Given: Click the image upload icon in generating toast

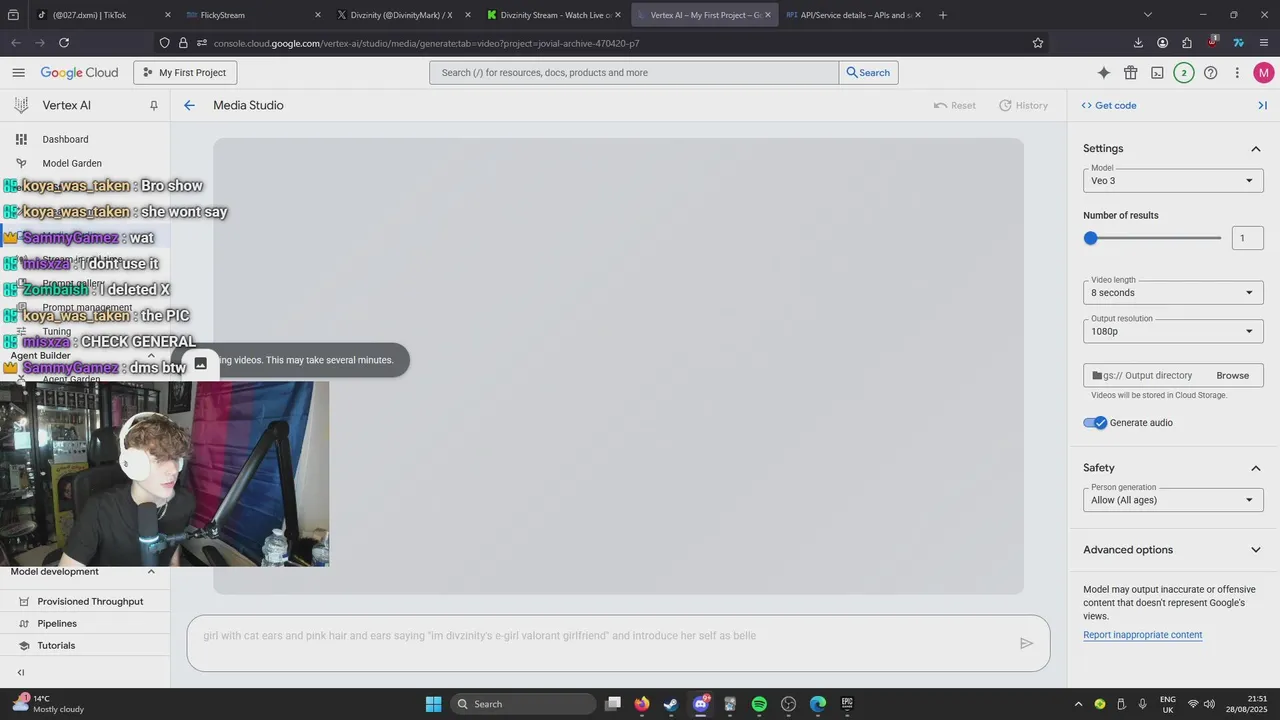Looking at the screenshot, I should pos(200,363).
